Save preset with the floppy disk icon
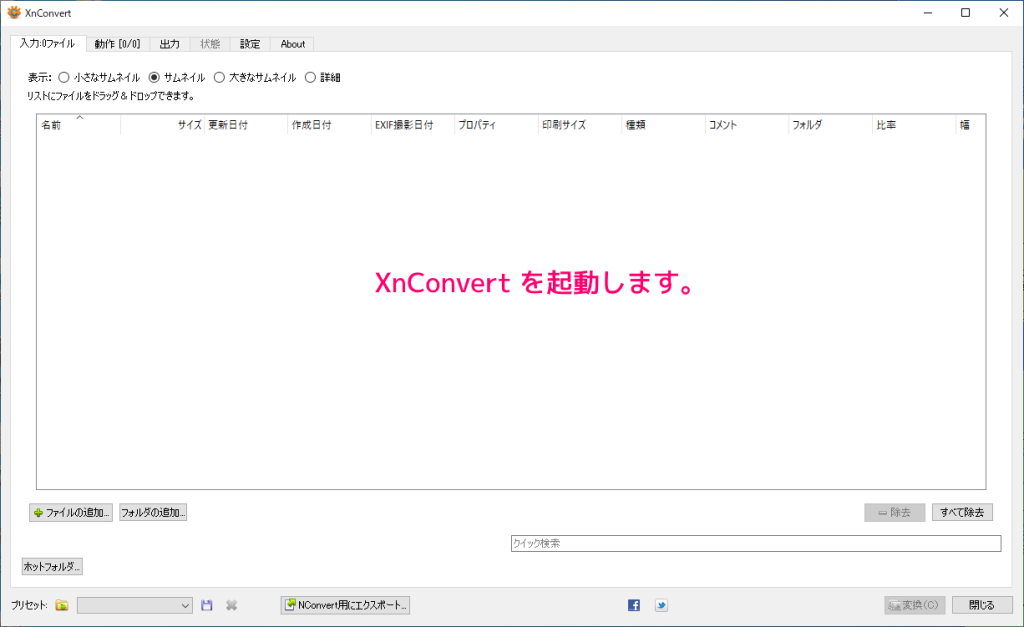The width and height of the screenshot is (1024, 627). coord(207,605)
